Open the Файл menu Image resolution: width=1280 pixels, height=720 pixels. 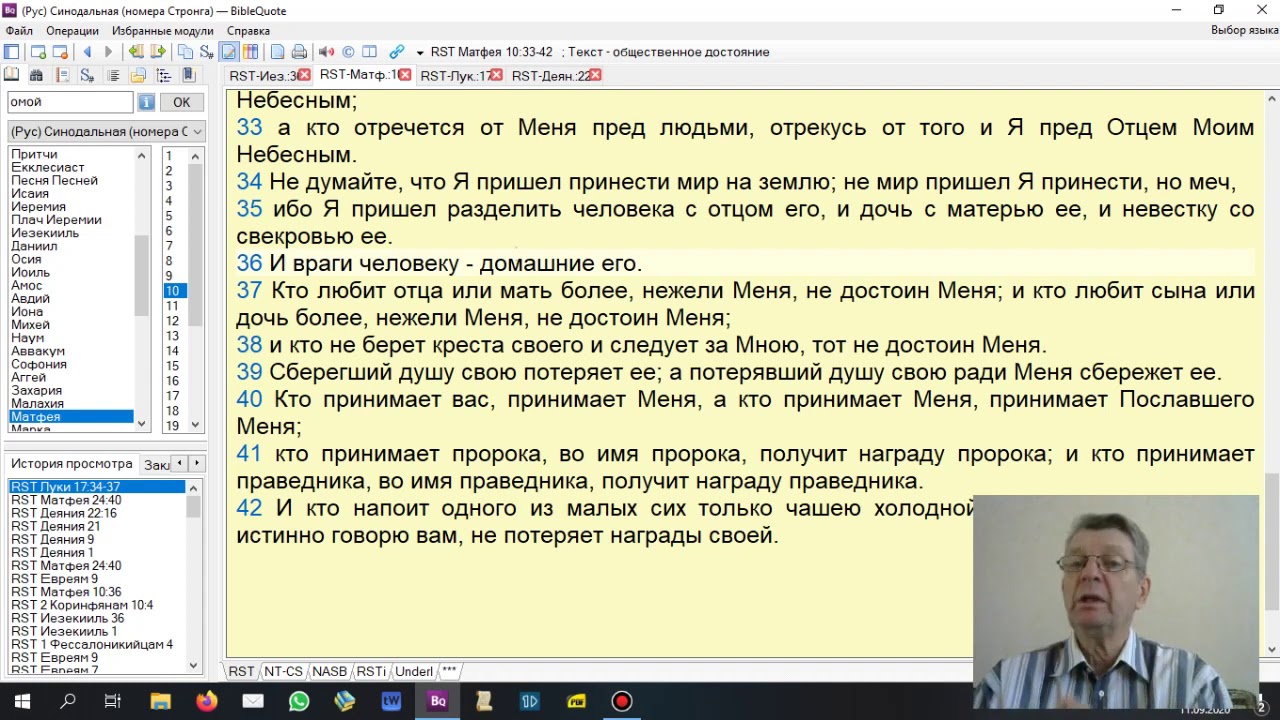pyautogui.click(x=19, y=31)
